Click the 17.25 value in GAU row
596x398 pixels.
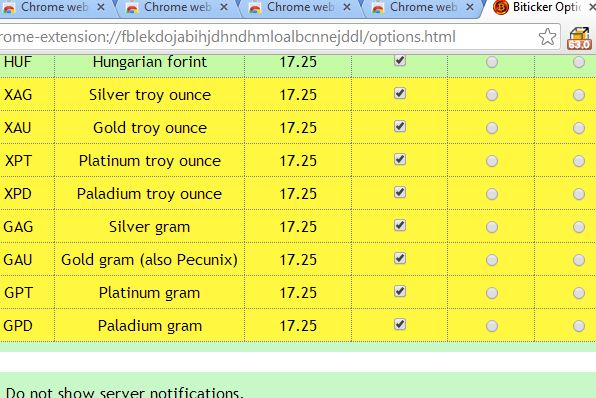coord(298,260)
